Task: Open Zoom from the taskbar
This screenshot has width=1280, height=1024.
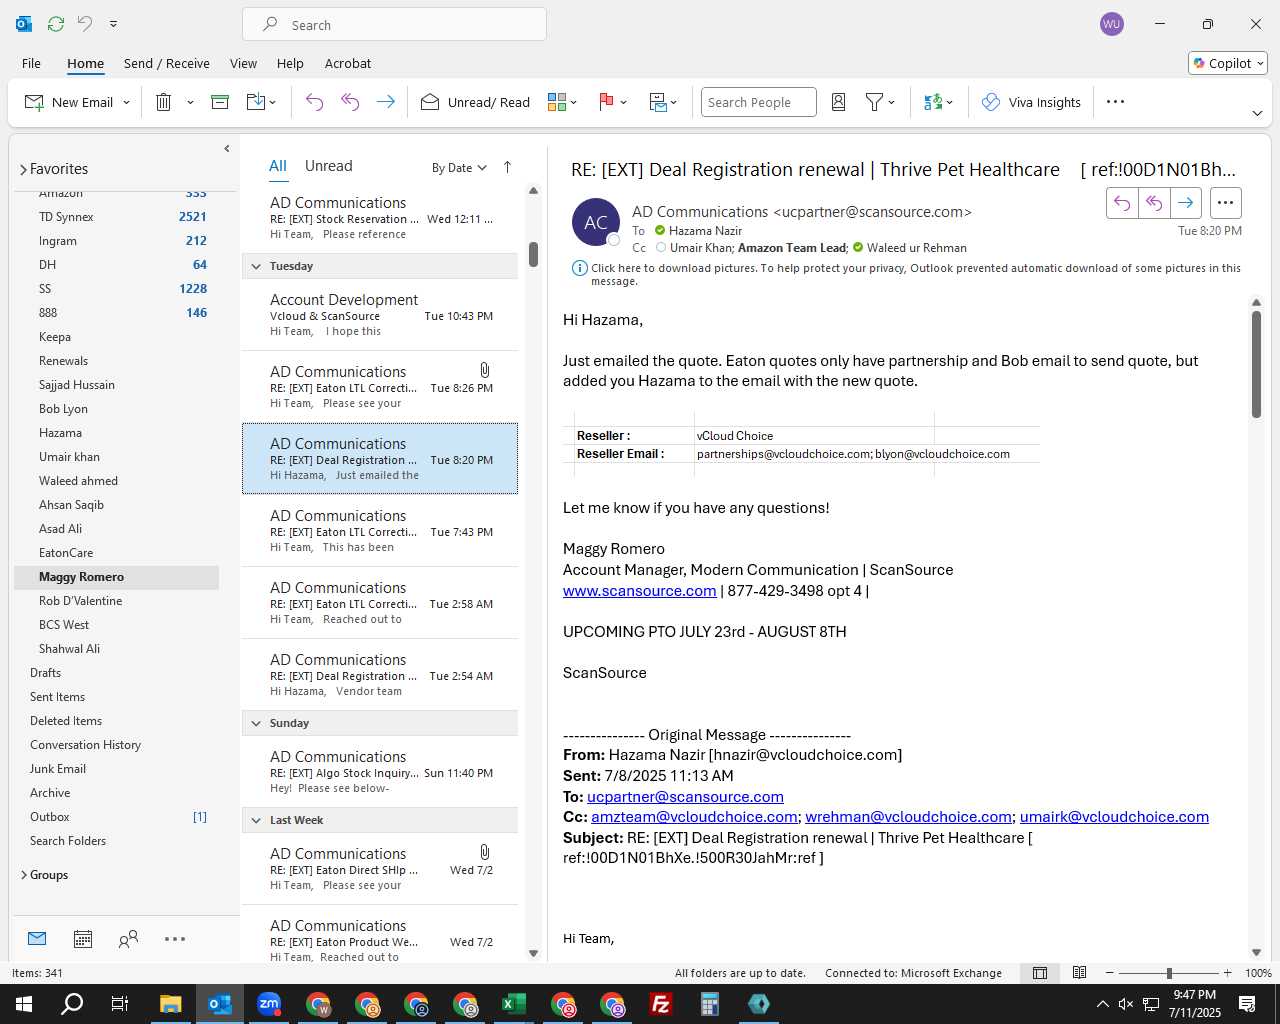Action: (269, 1004)
